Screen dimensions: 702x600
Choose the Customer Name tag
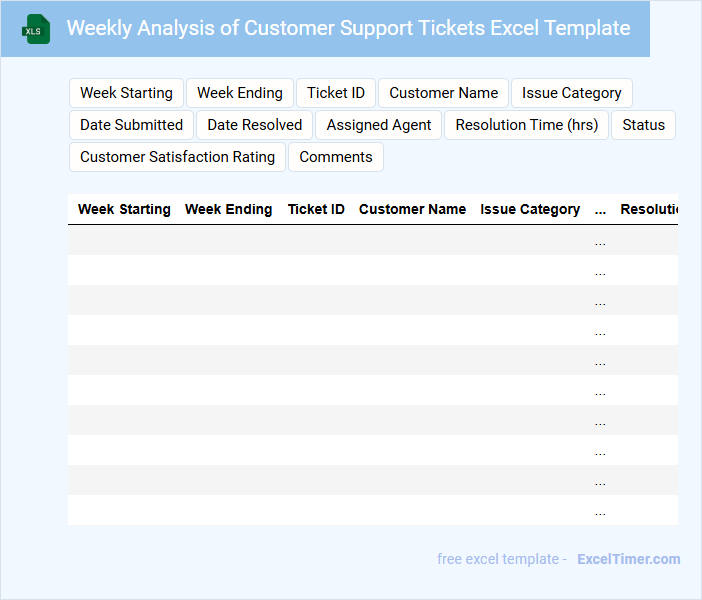[443, 93]
